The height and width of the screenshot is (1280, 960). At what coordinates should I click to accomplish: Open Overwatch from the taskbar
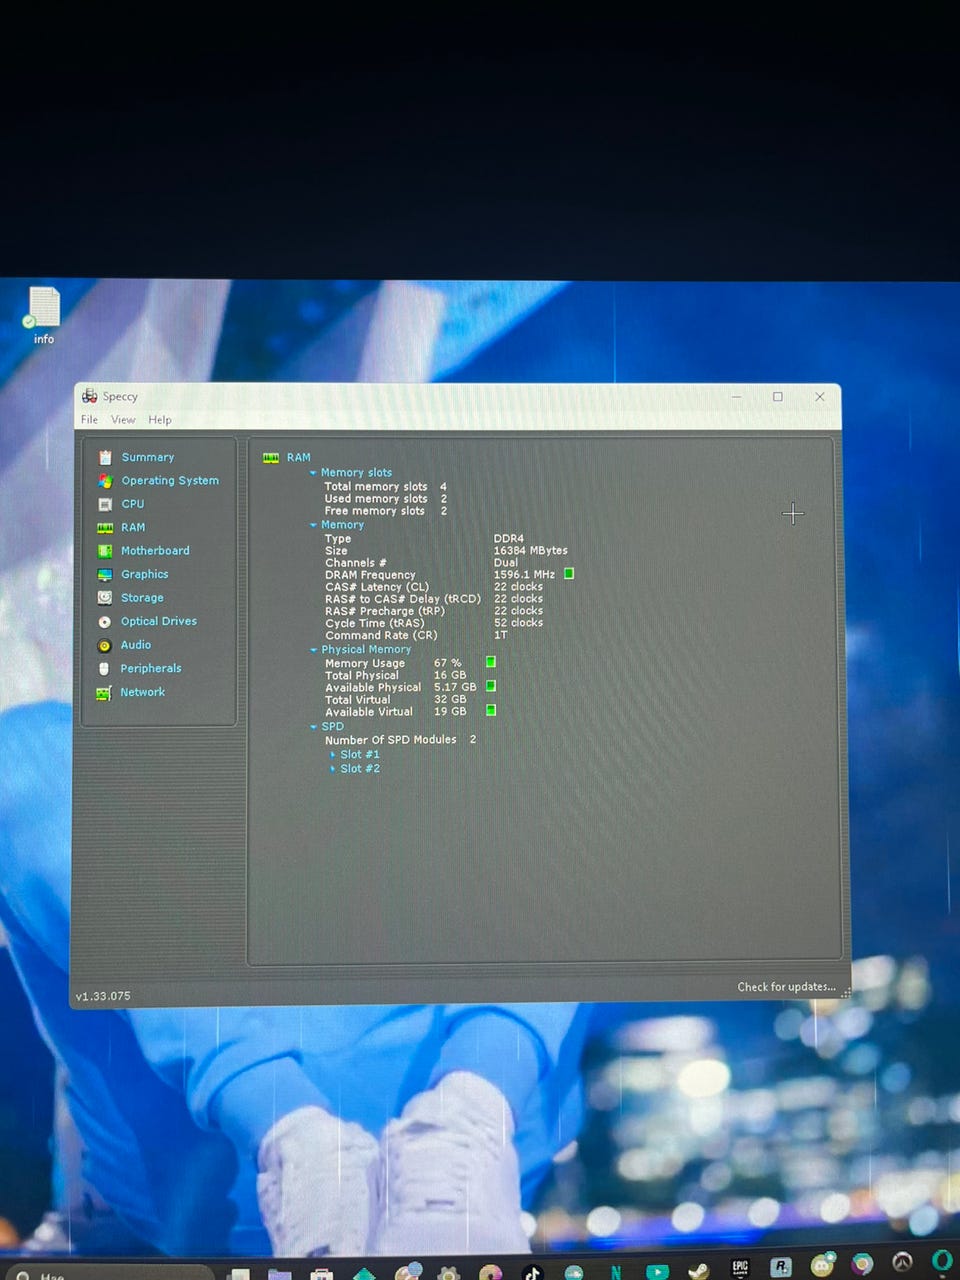click(x=903, y=1263)
